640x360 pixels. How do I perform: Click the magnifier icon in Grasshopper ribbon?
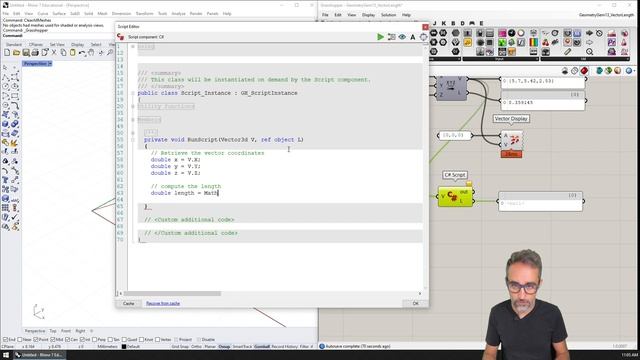point(589,52)
